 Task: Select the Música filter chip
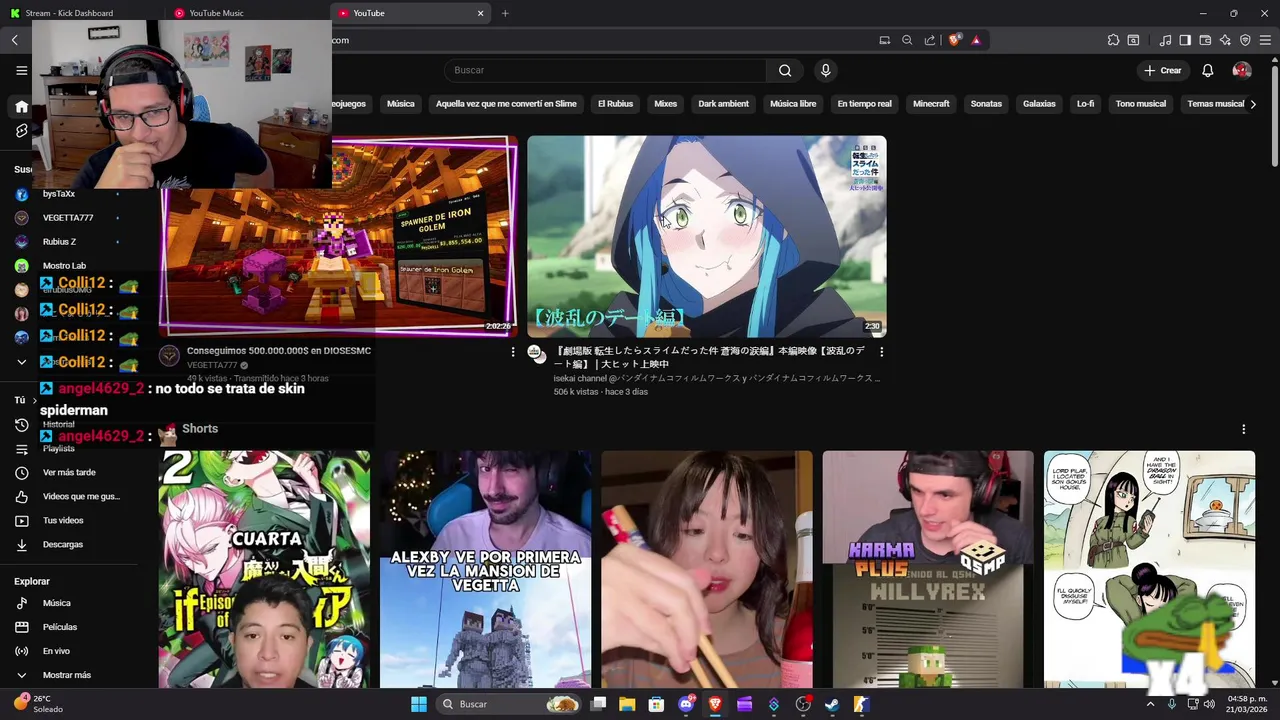click(400, 104)
